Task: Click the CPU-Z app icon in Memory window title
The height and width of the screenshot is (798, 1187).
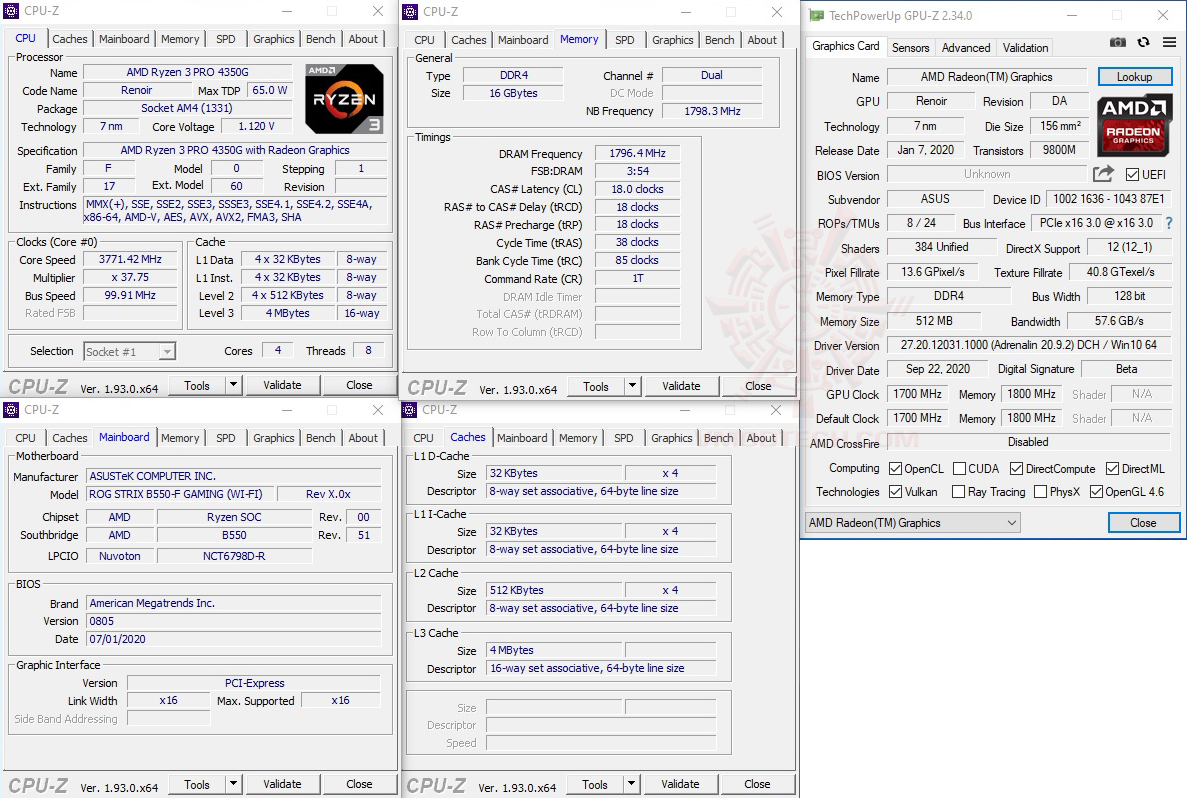Action: pos(410,11)
